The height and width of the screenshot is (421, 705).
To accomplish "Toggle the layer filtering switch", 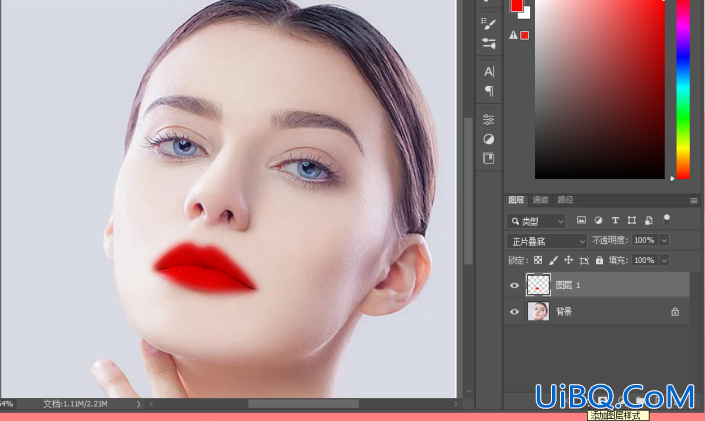I will point(666,220).
